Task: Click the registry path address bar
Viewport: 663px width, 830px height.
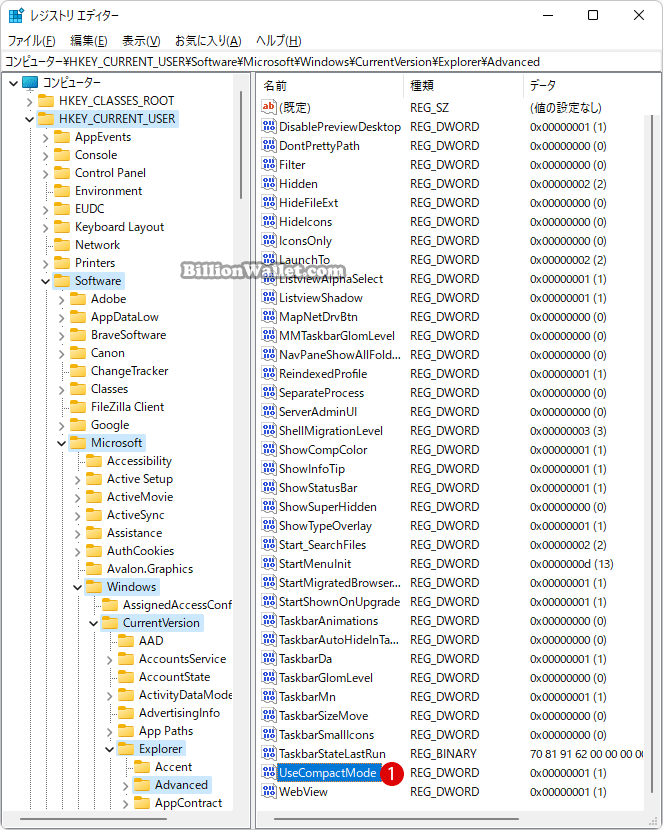Action: (331, 62)
